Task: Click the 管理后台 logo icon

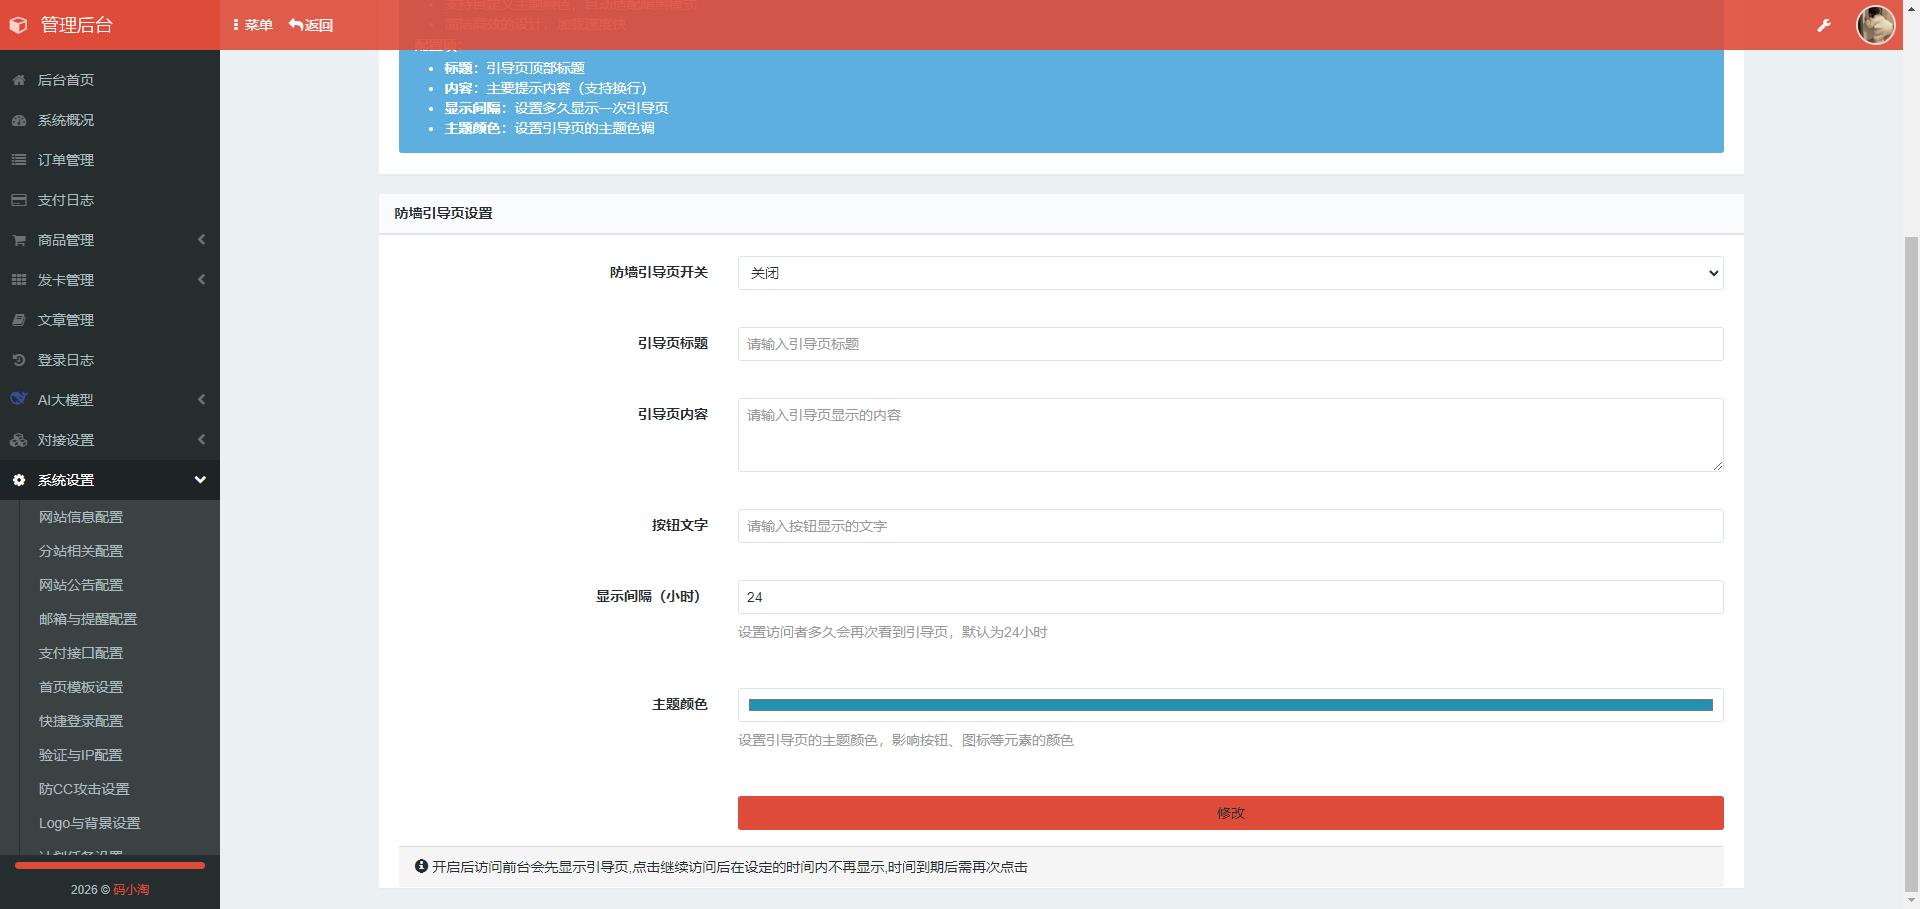Action: 17,25
